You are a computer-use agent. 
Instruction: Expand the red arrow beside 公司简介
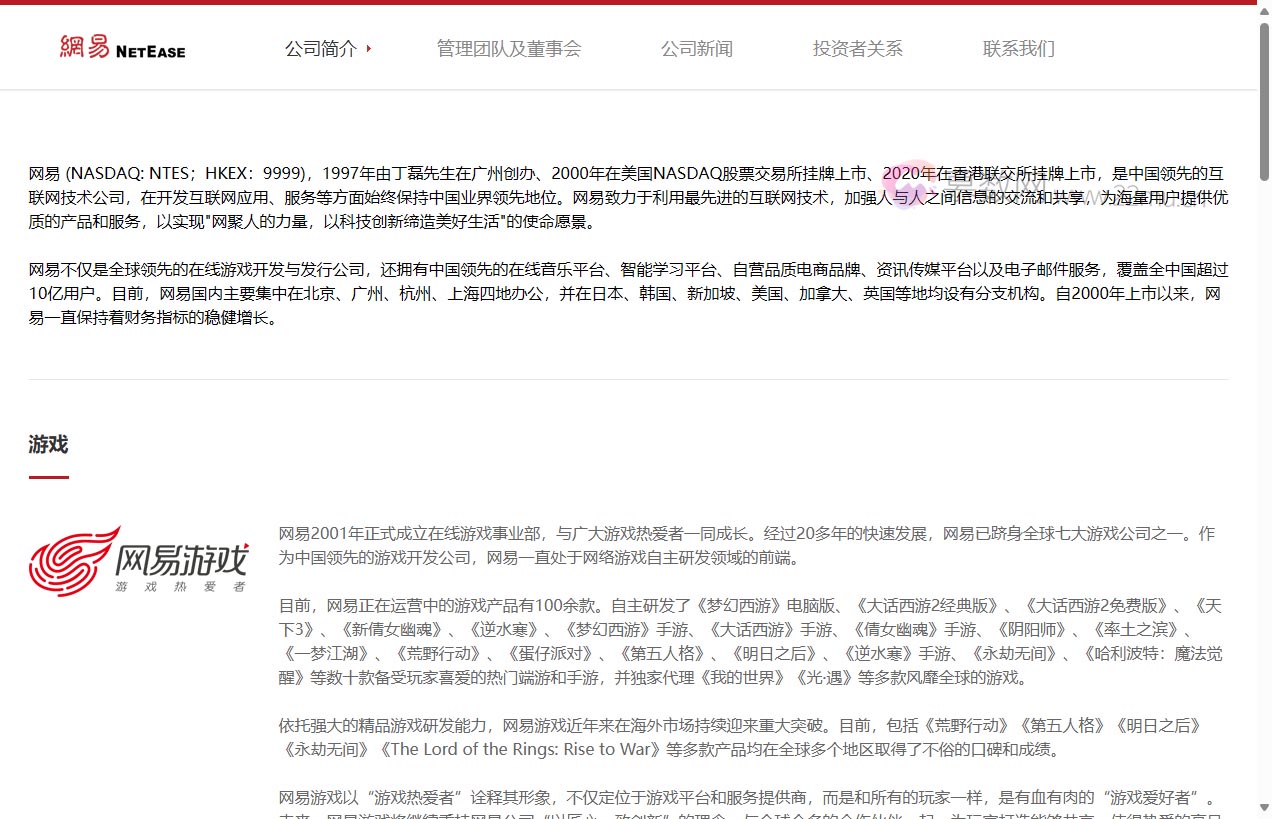[x=369, y=48]
